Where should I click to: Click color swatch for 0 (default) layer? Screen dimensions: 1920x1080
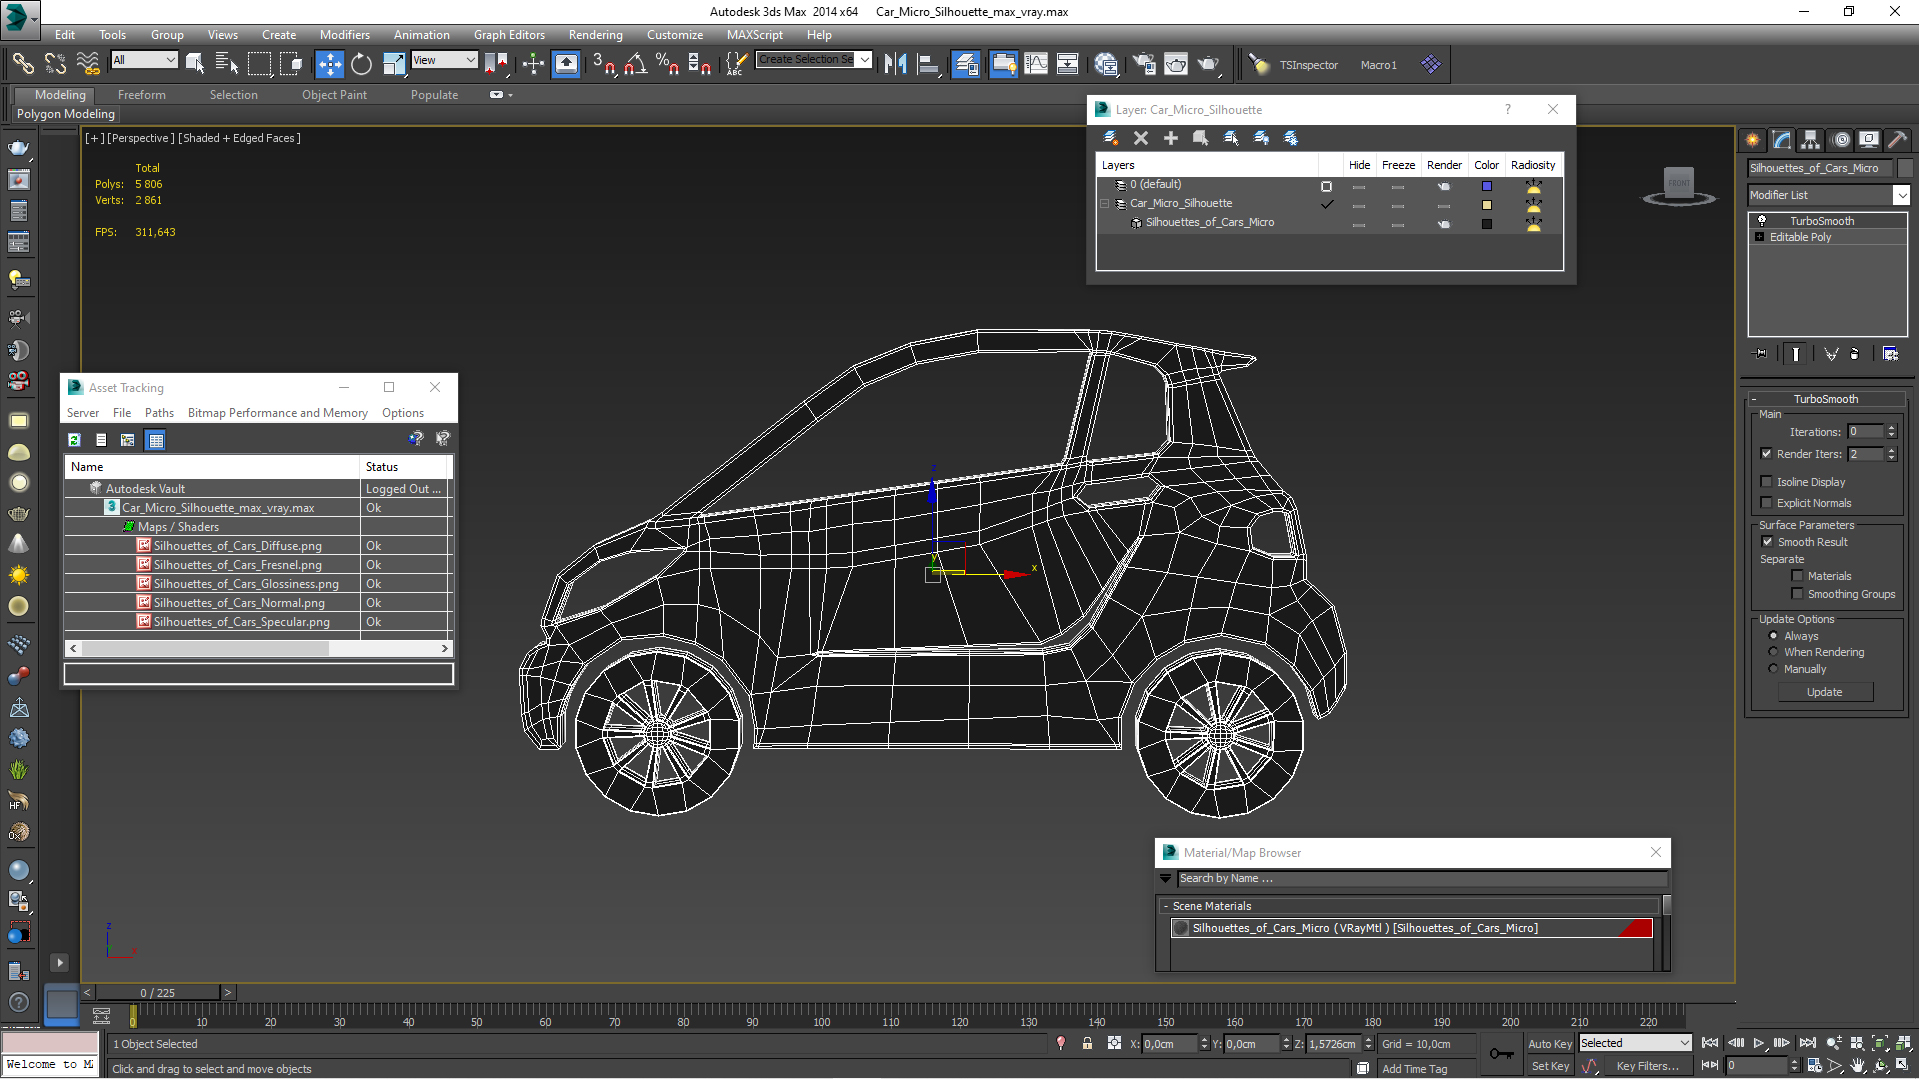click(1486, 186)
